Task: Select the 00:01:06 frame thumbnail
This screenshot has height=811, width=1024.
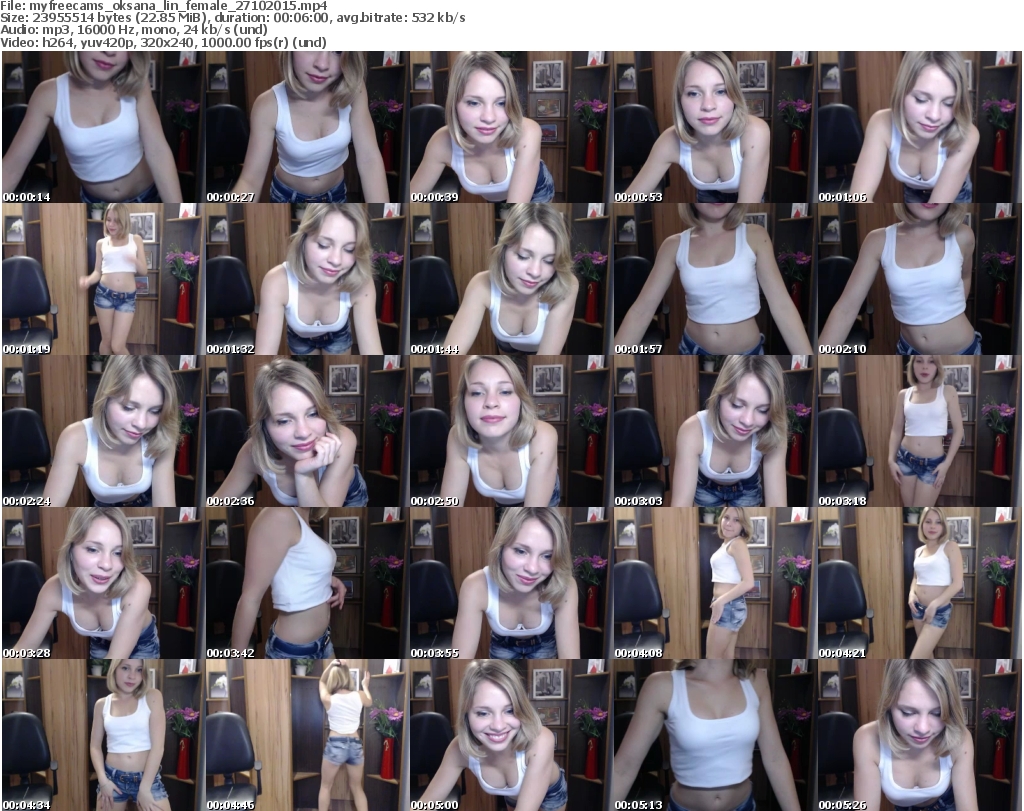Action: tap(919, 127)
